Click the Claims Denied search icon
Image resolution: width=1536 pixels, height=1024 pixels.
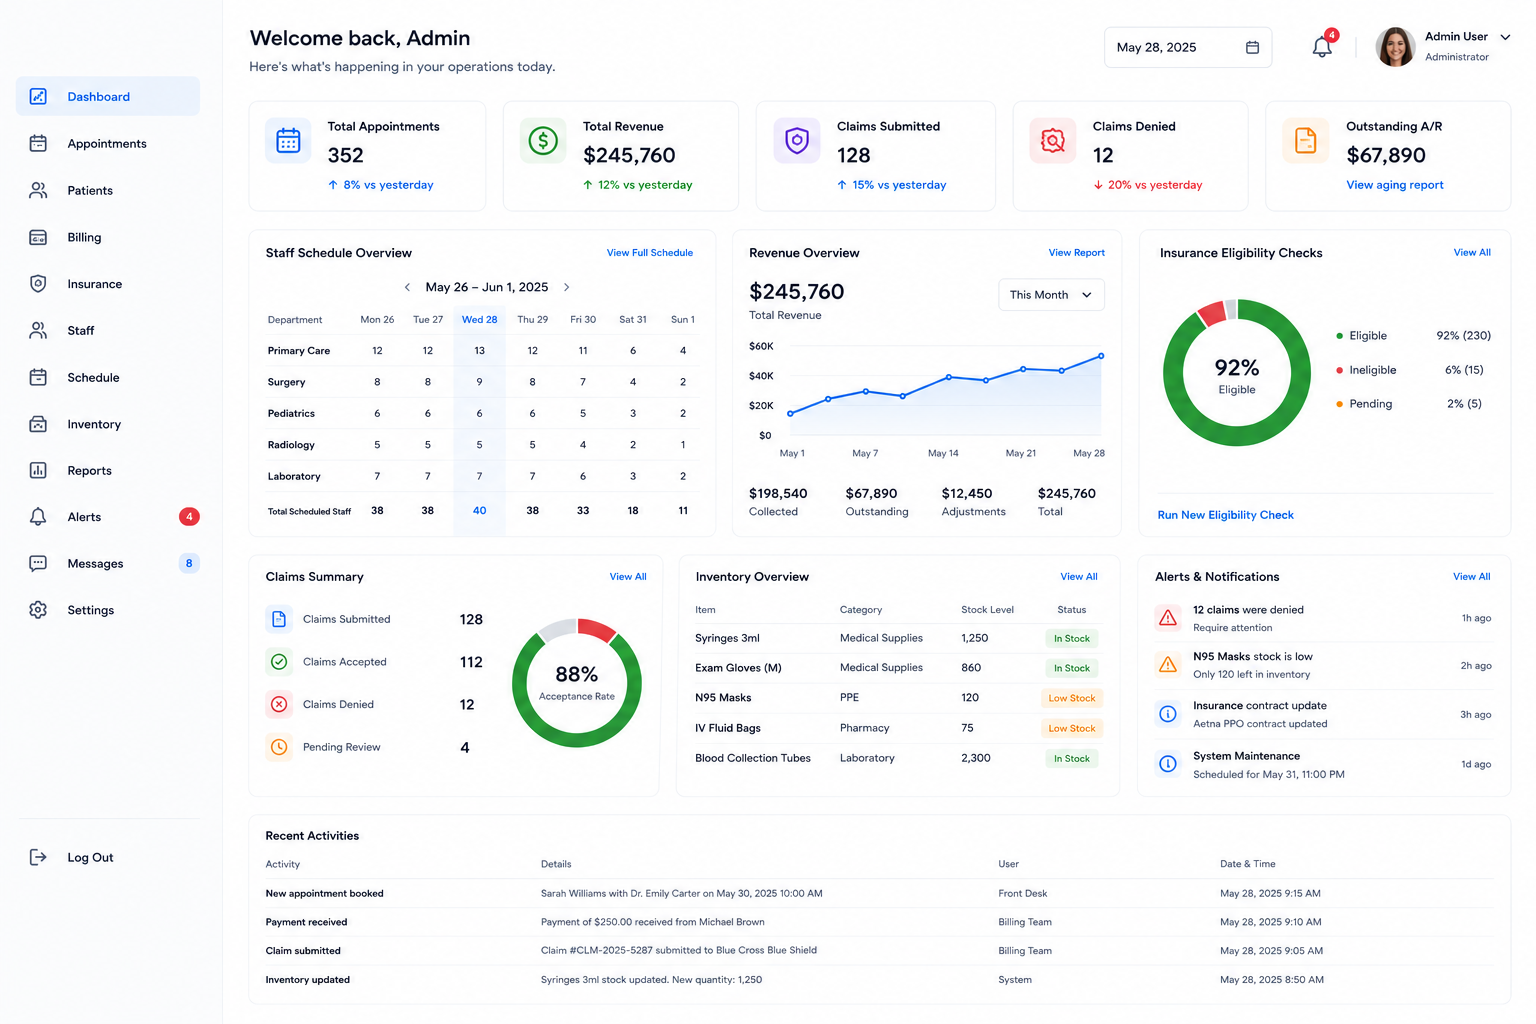(x=1053, y=141)
